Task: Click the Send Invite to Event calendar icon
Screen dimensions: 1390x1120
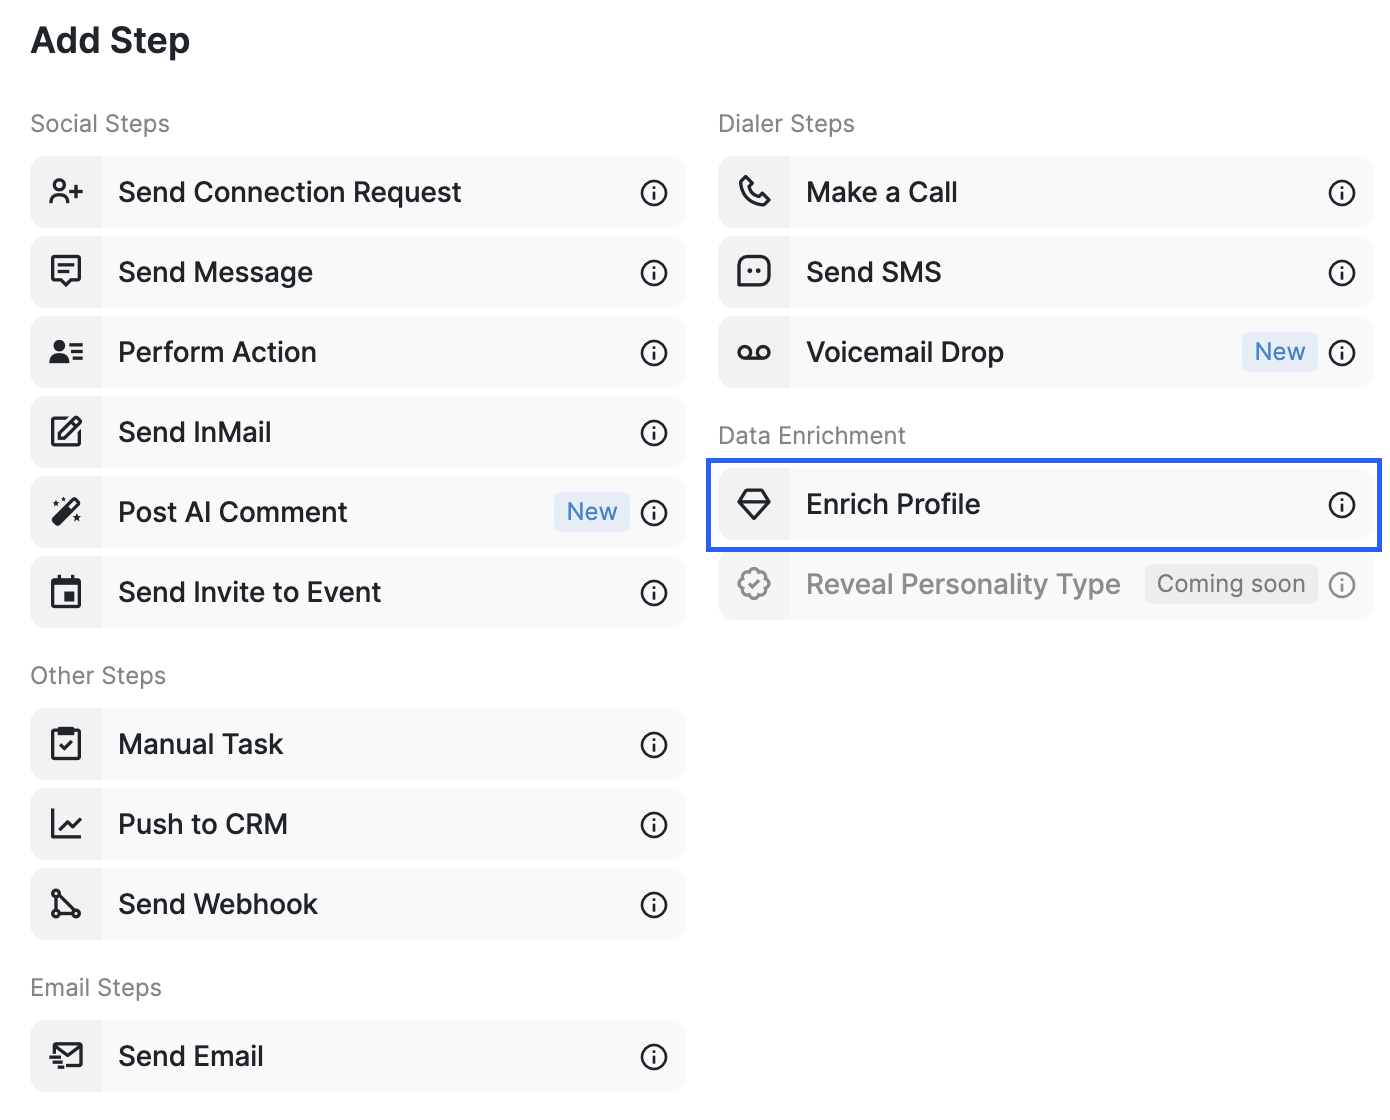Action: (66, 592)
